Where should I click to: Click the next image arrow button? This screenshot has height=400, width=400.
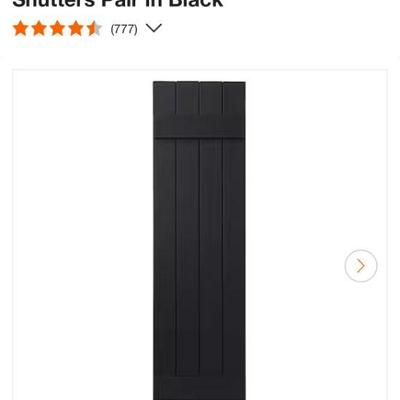(361, 266)
